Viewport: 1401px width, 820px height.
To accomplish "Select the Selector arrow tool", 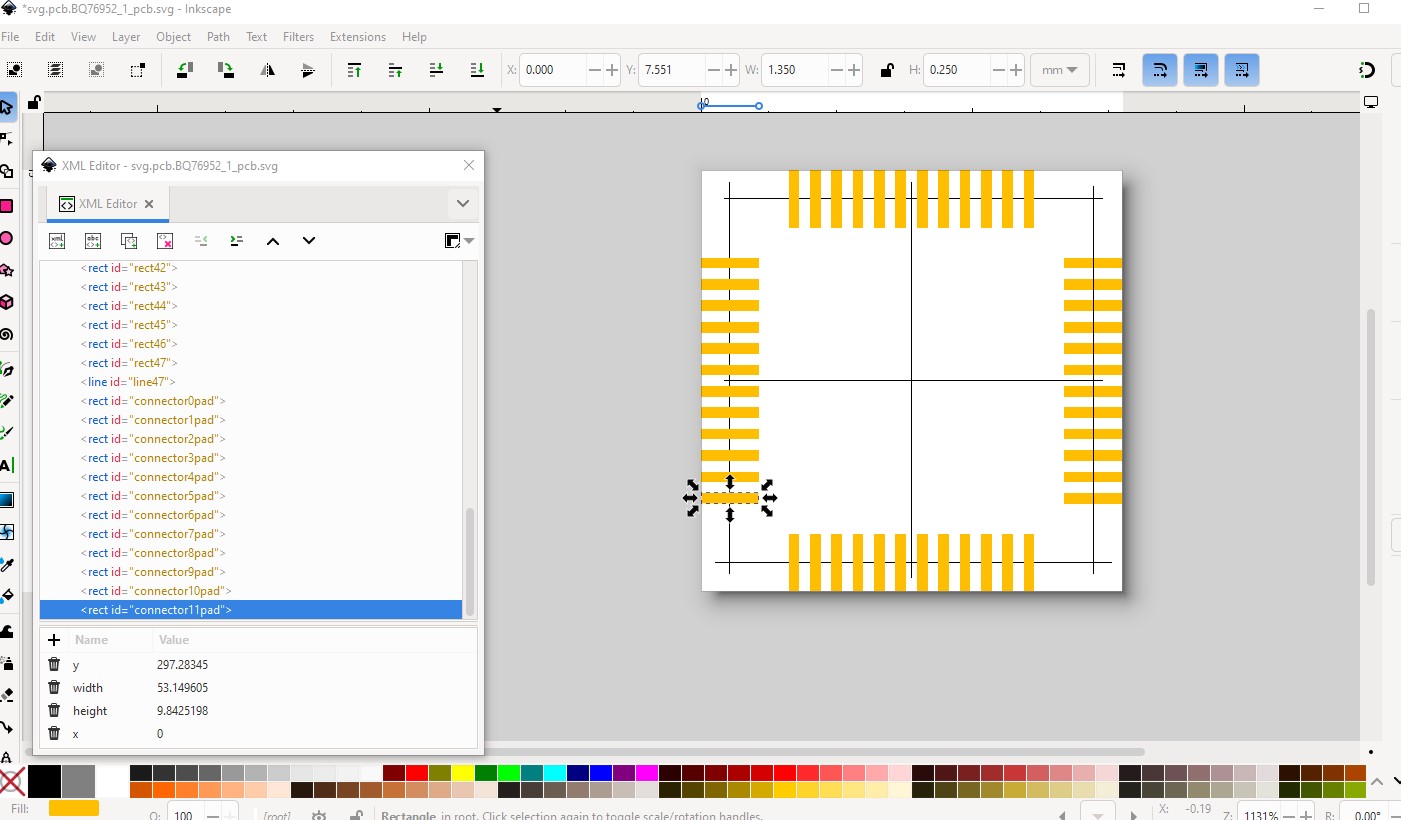I will coord(6,106).
